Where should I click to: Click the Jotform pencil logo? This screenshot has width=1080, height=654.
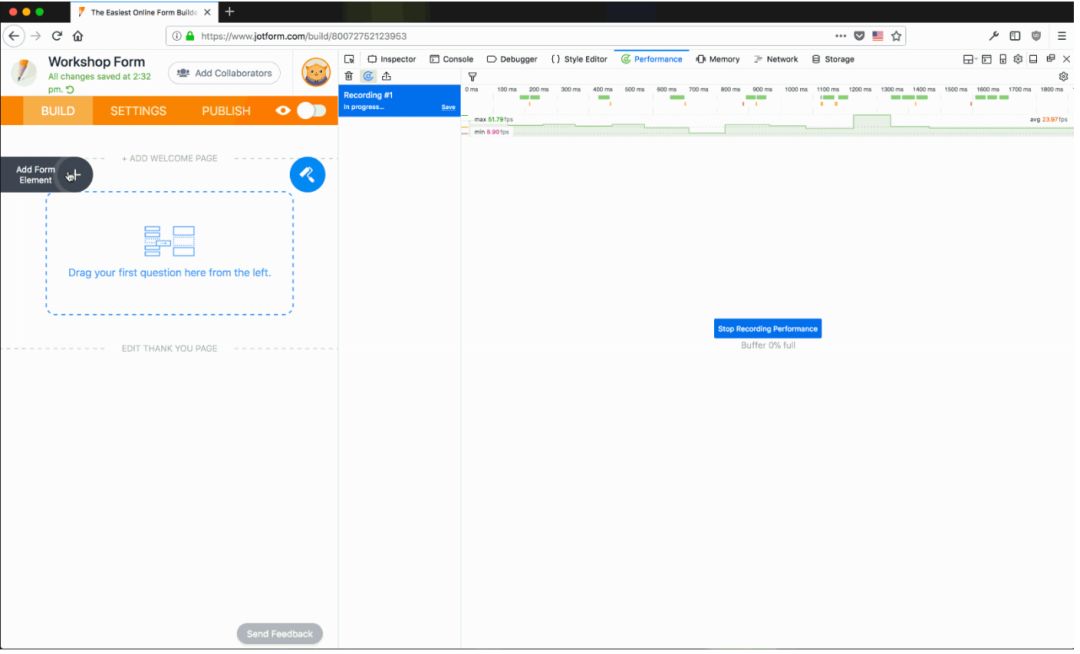(23, 71)
